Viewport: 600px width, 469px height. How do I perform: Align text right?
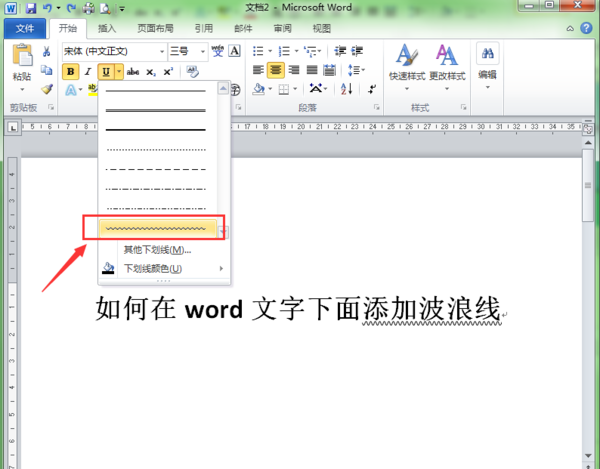point(294,70)
